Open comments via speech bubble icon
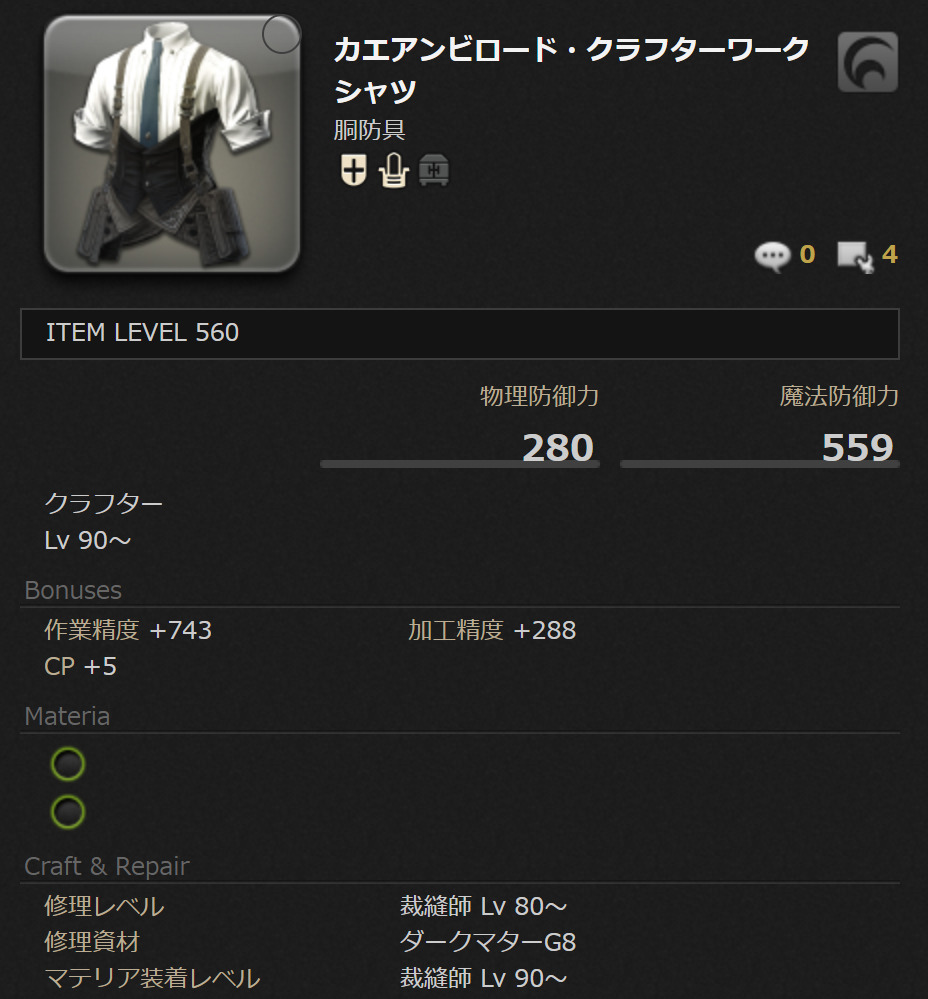Viewport: 928px width, 999px height. pos(772,255)
